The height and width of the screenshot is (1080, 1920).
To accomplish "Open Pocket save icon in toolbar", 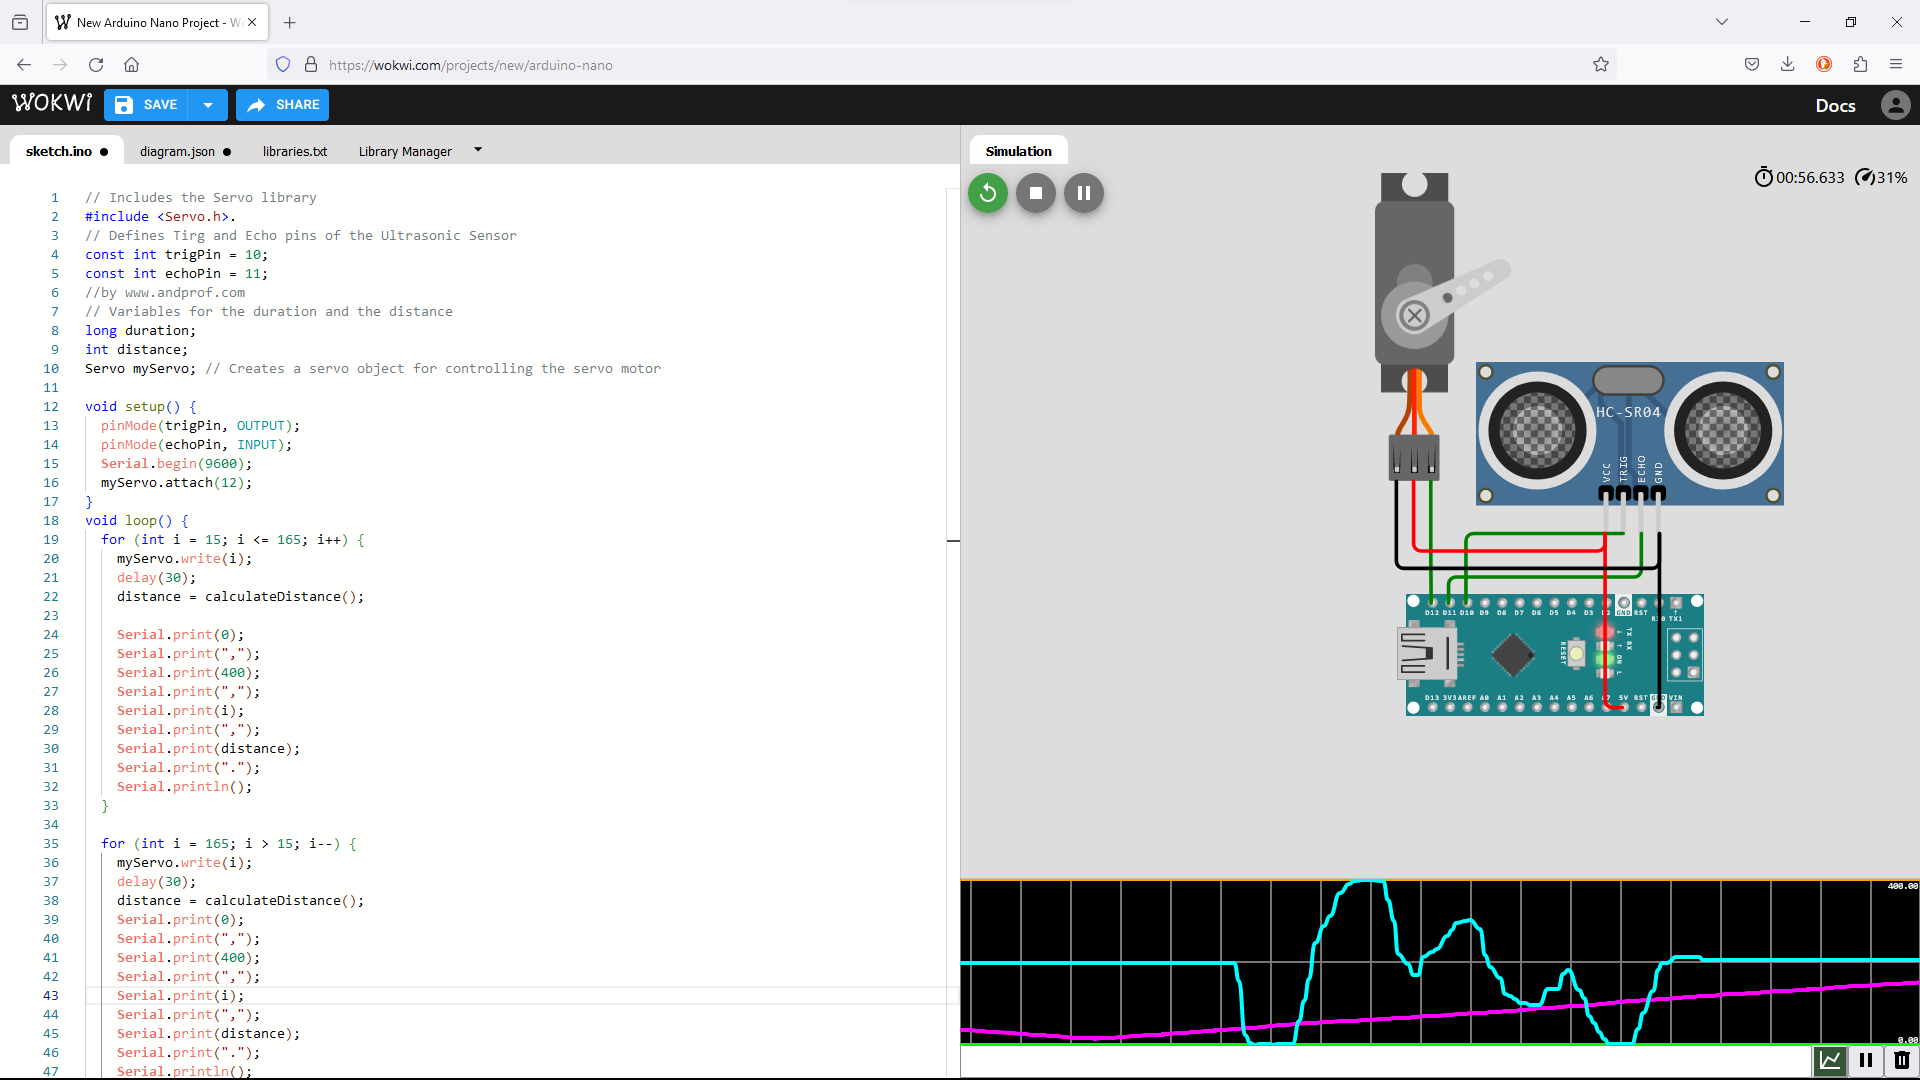I will coord(1752,65).
